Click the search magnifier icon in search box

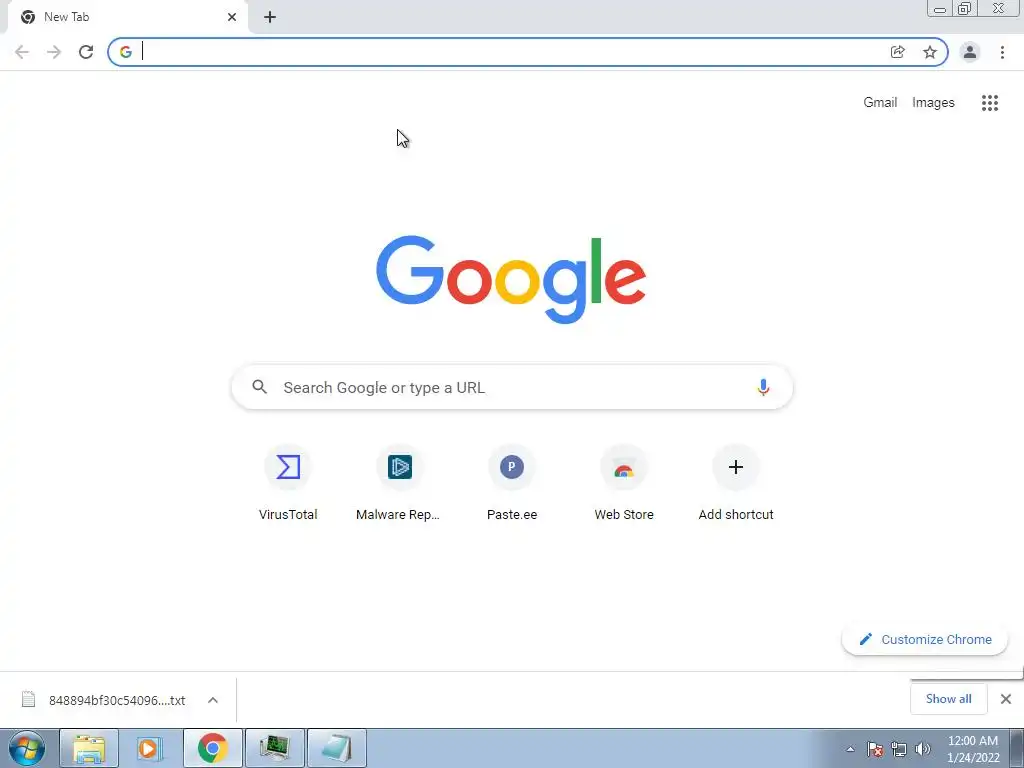click(x=259, y=387)
